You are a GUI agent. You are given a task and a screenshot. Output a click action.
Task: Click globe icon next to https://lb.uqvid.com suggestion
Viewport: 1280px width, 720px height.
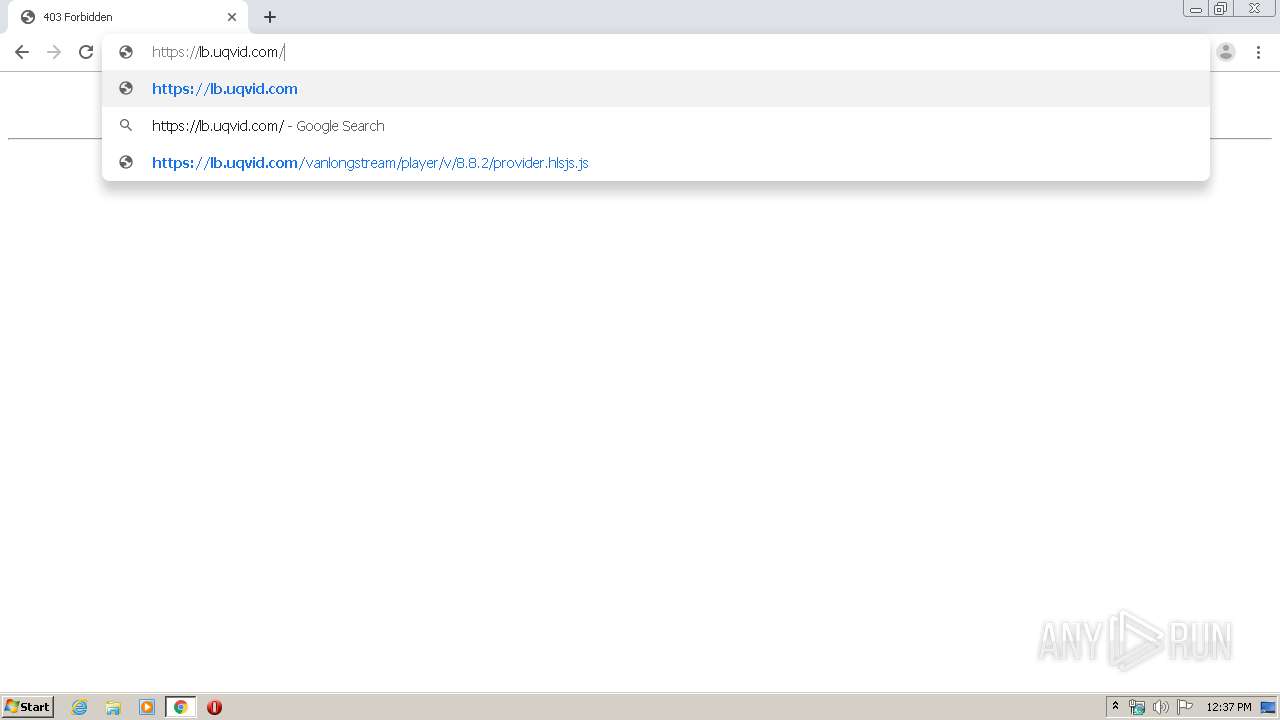(x=126, y=89)
